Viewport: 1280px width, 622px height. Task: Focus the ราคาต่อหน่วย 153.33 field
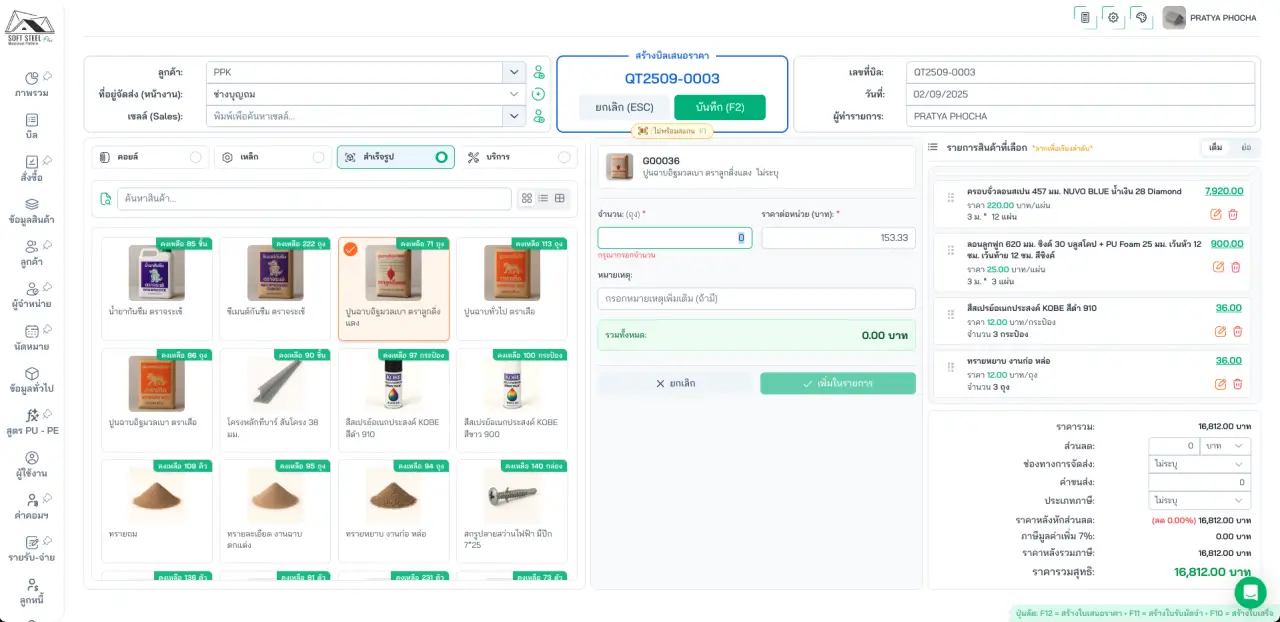coord(838,238)
